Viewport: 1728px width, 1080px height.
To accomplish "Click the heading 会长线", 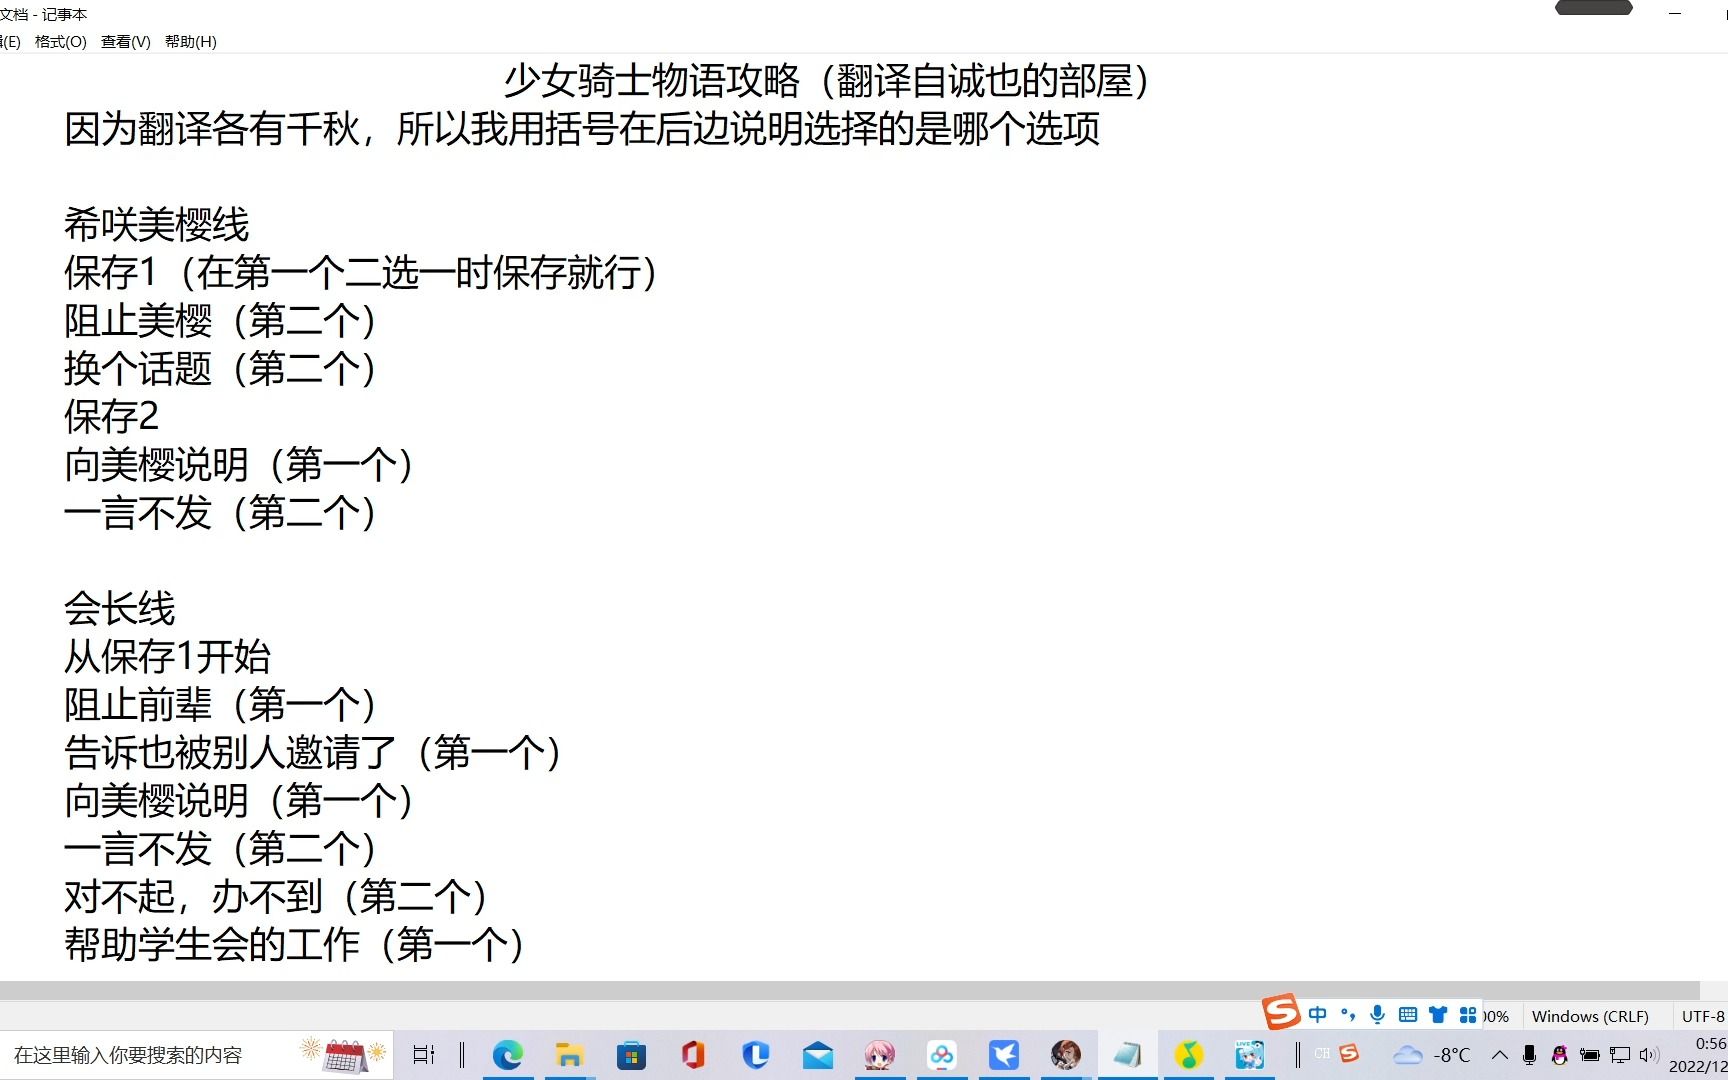I will [120, 609].
